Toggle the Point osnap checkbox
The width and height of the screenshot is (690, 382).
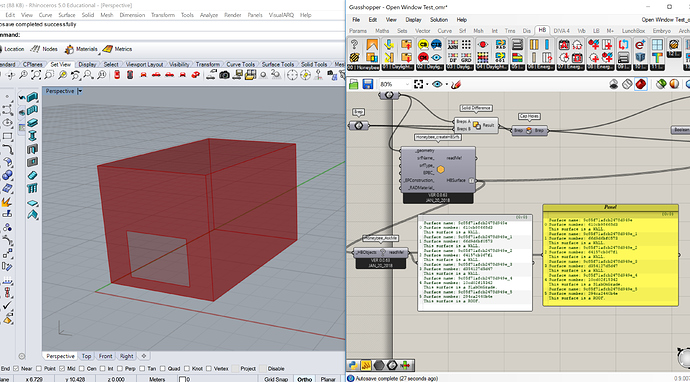click(x=39, y=368)
